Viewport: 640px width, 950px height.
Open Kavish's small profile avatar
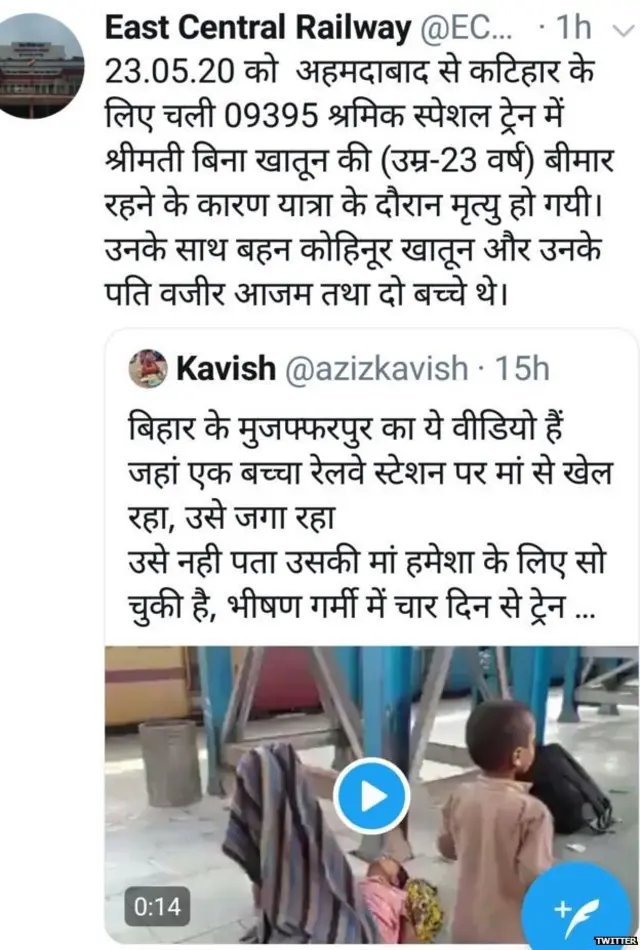click(148, 368)
